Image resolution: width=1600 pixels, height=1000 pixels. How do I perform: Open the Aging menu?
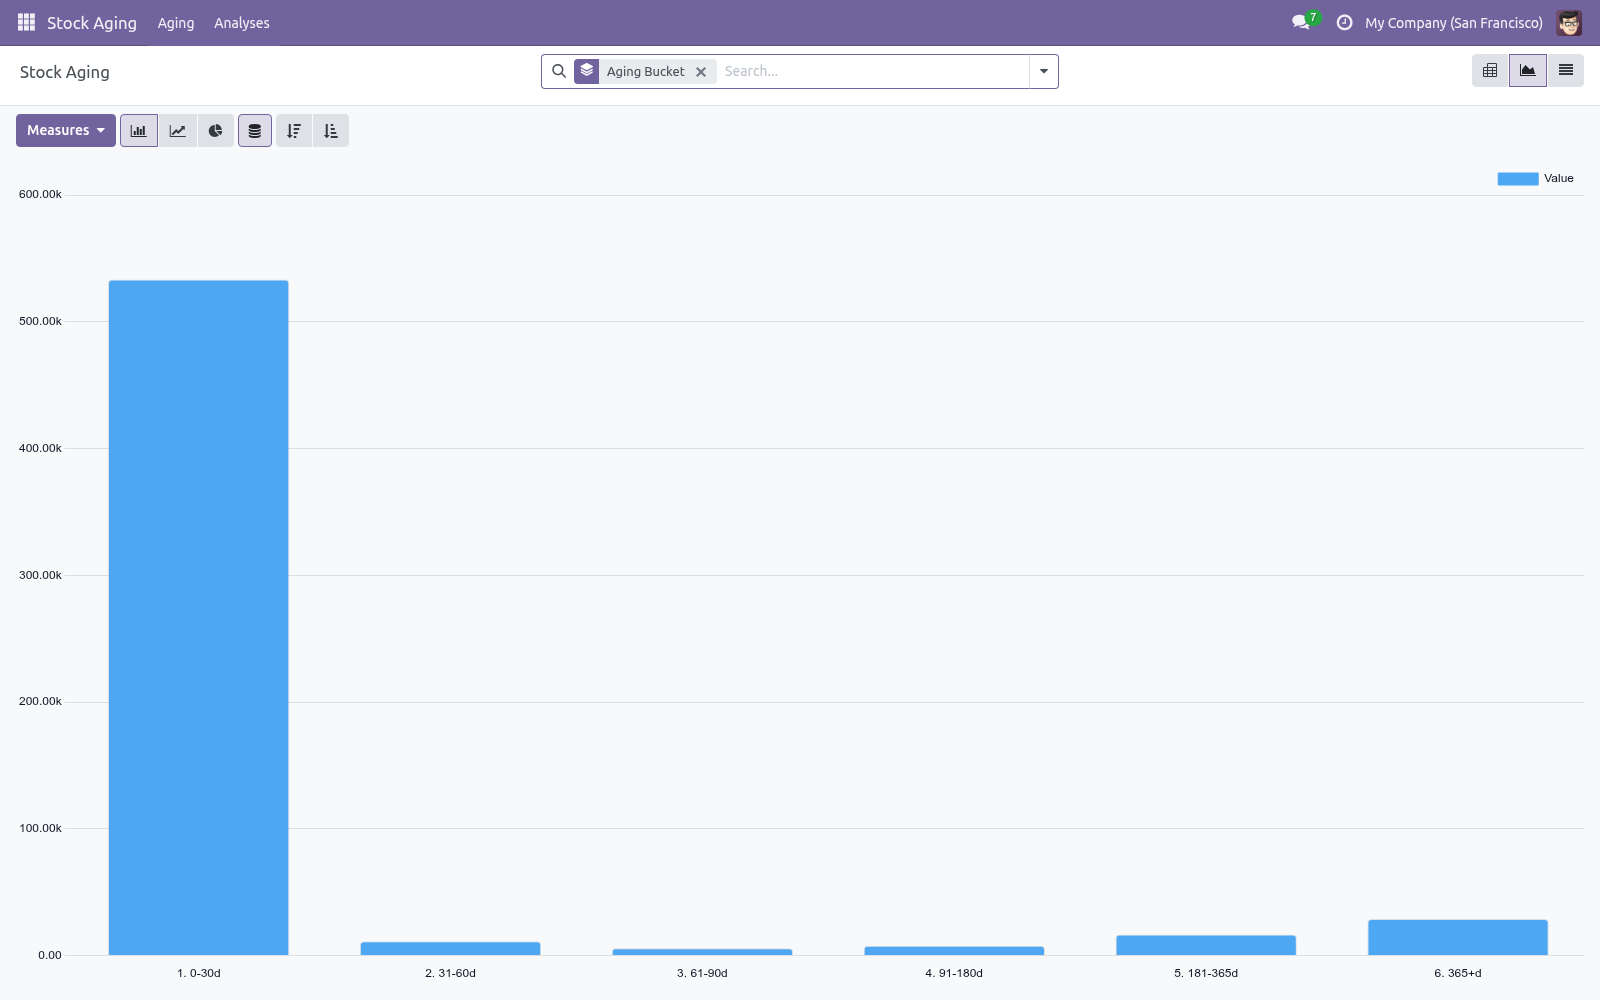[x=176, y=22]
